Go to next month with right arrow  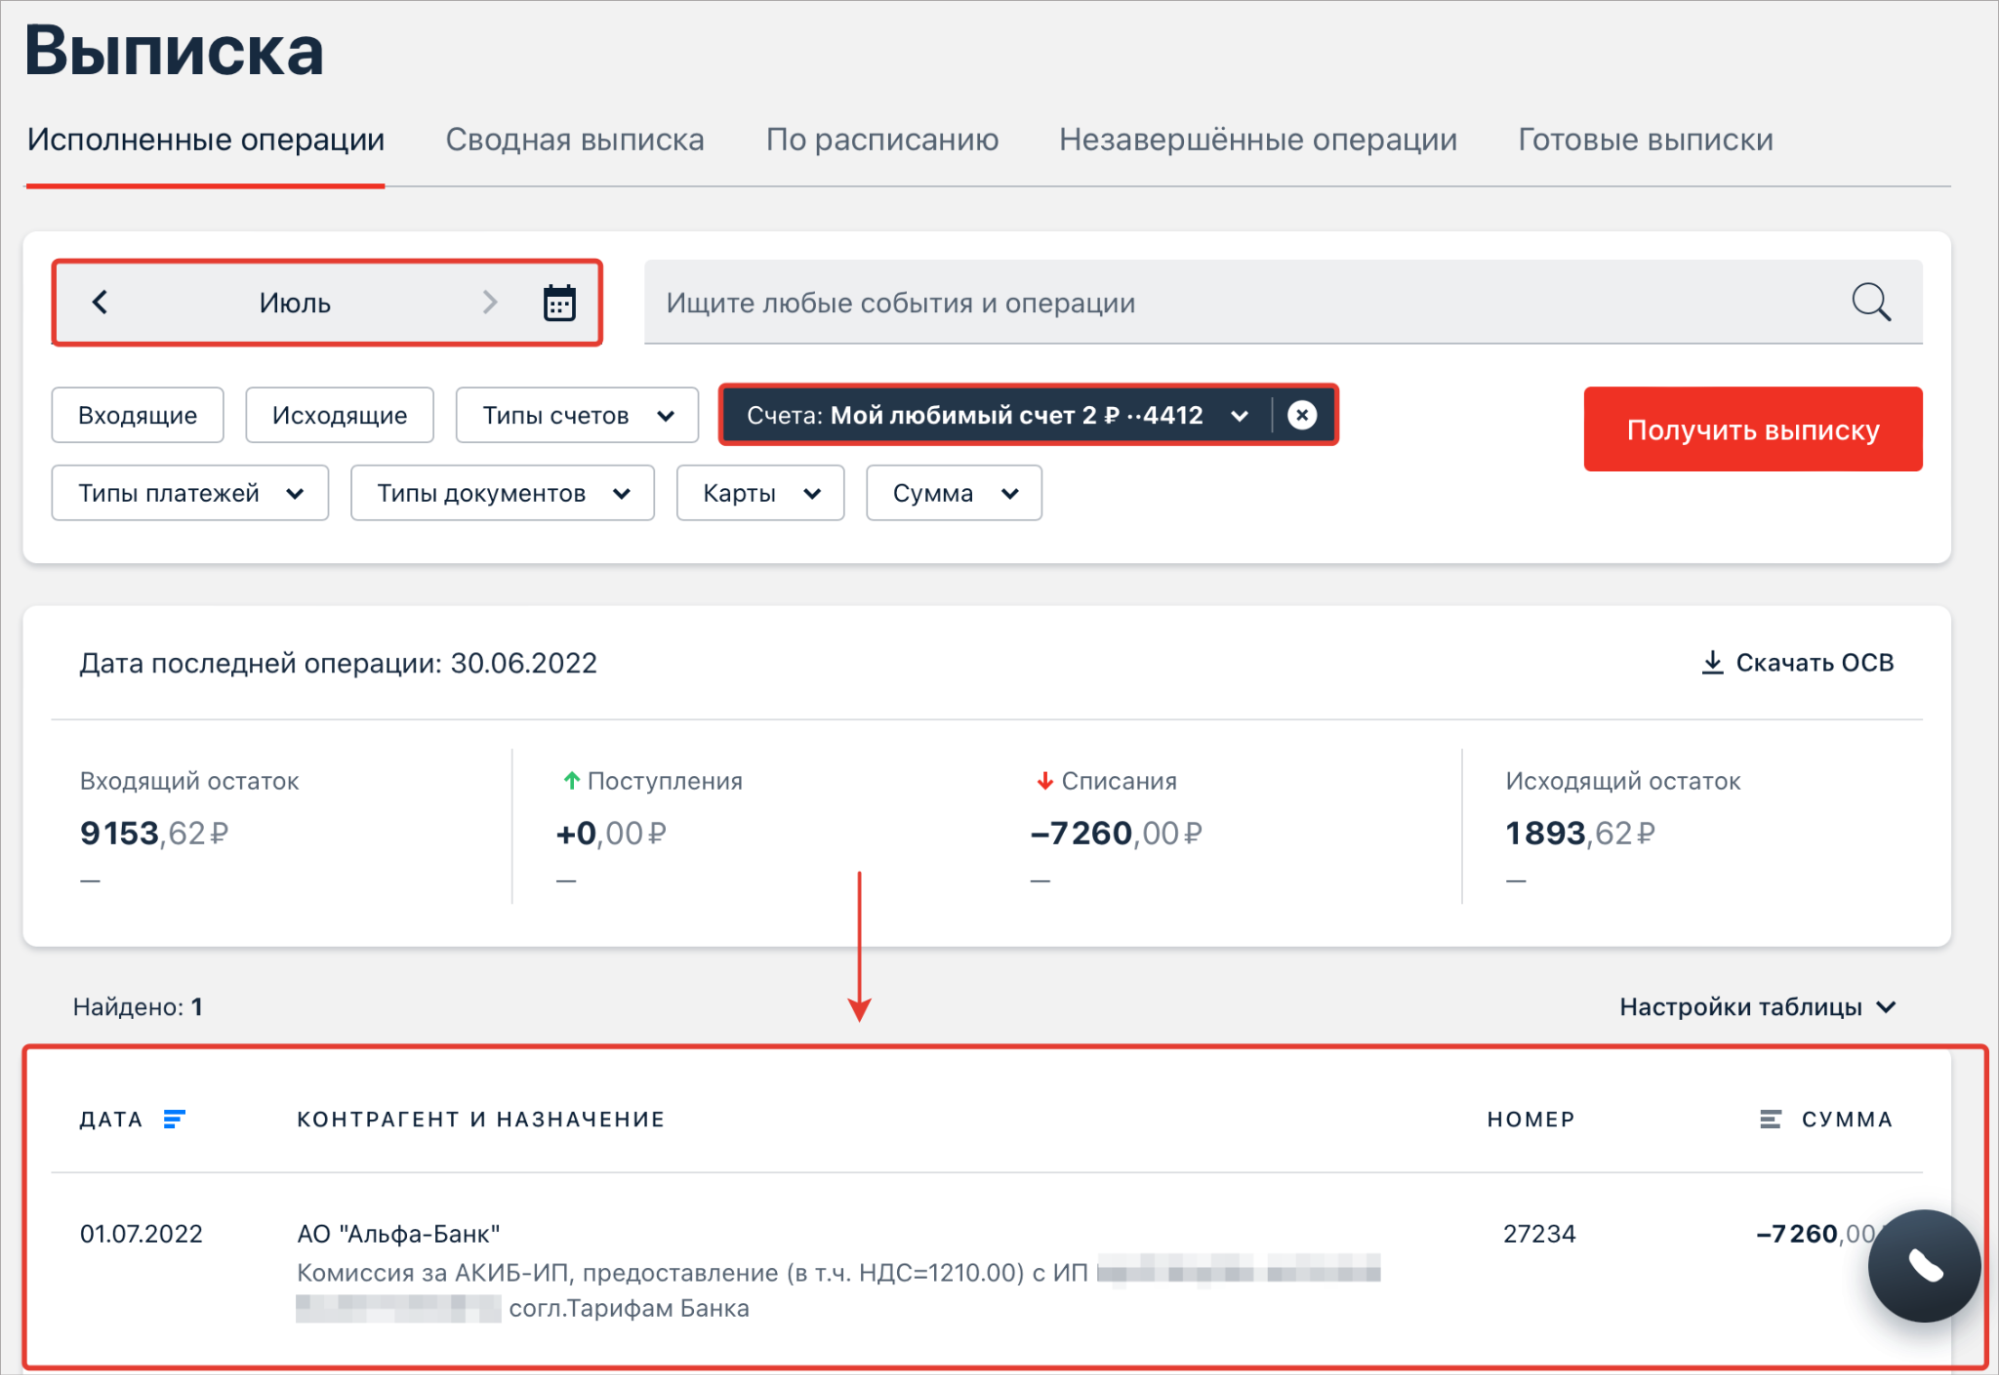pos(489,302)
